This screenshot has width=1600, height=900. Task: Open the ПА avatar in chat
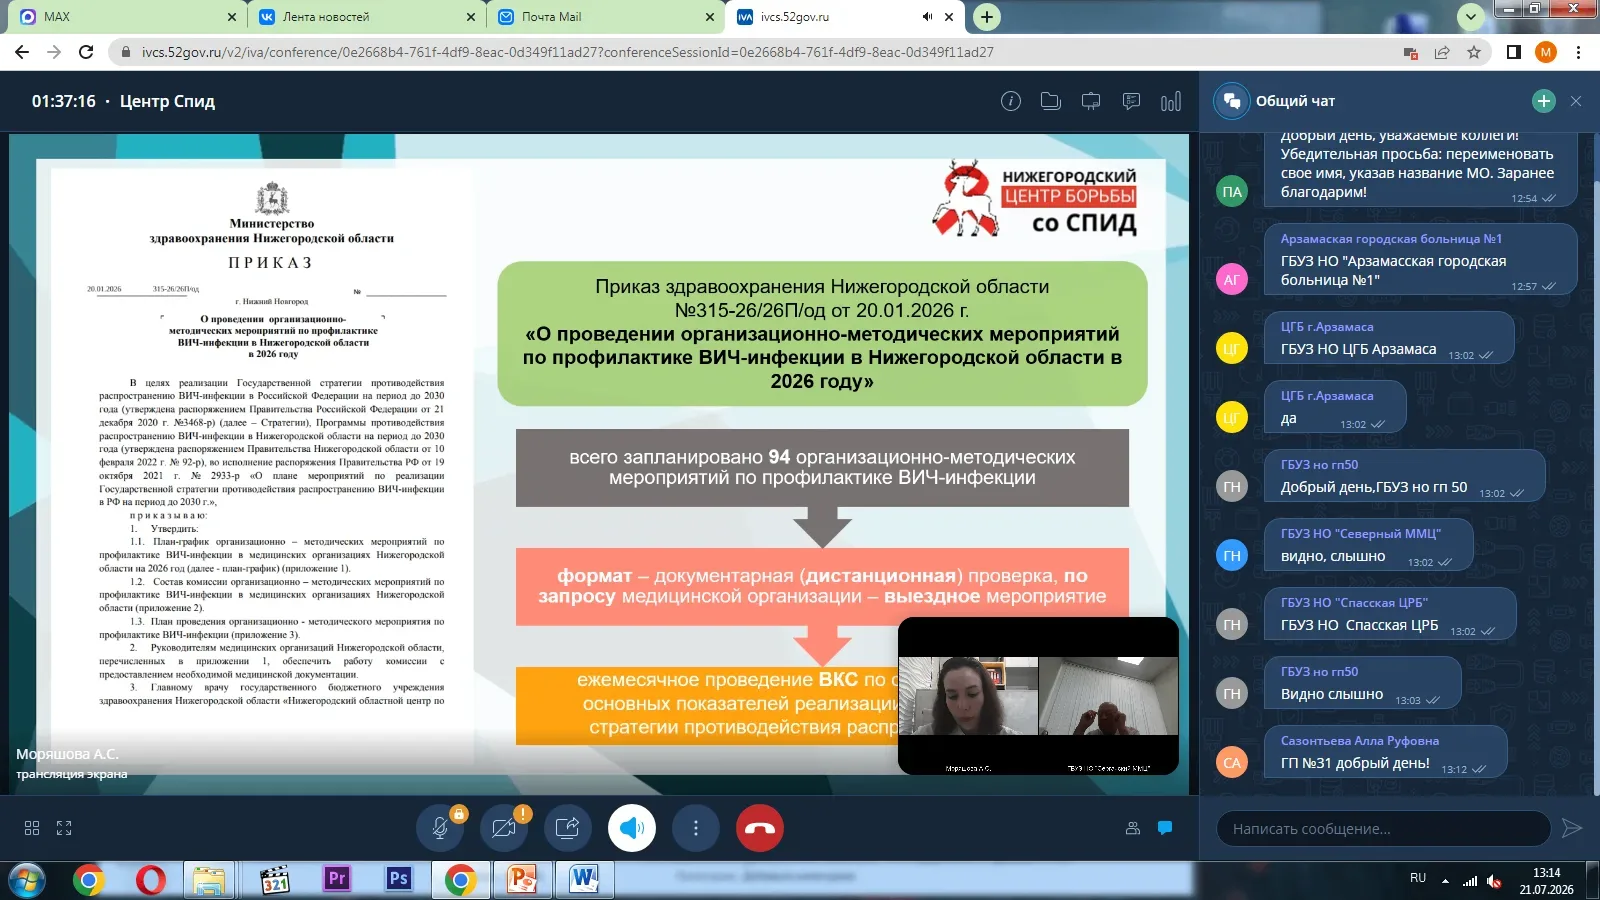coord(1232,191)
